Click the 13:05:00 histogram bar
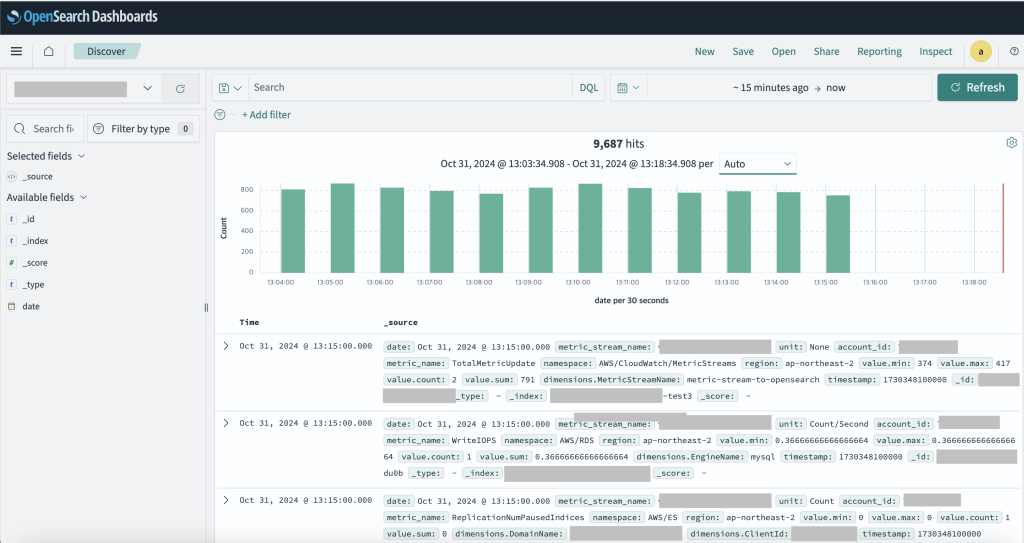1024x543 pixels. (x=342, y=228)
